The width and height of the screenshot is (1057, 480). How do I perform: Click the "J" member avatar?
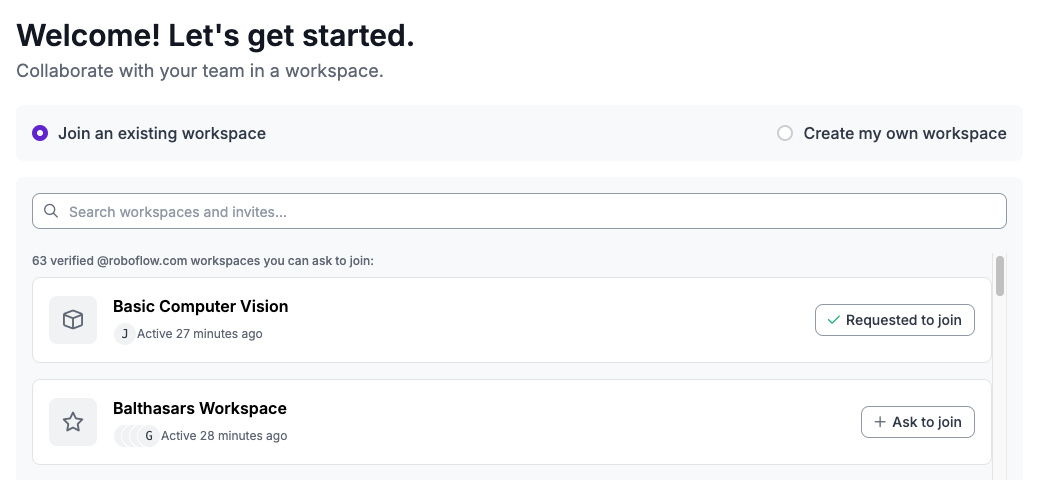(x=124, y=334)
